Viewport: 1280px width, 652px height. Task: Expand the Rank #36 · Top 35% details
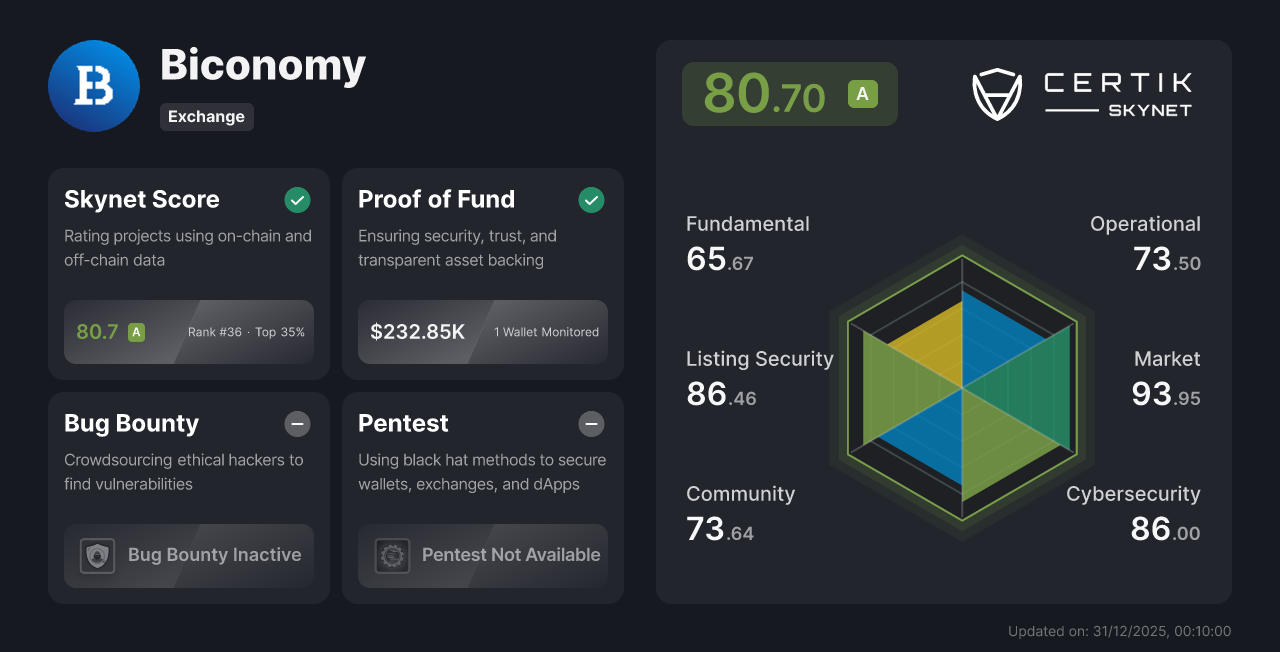(x=245, y=332)
